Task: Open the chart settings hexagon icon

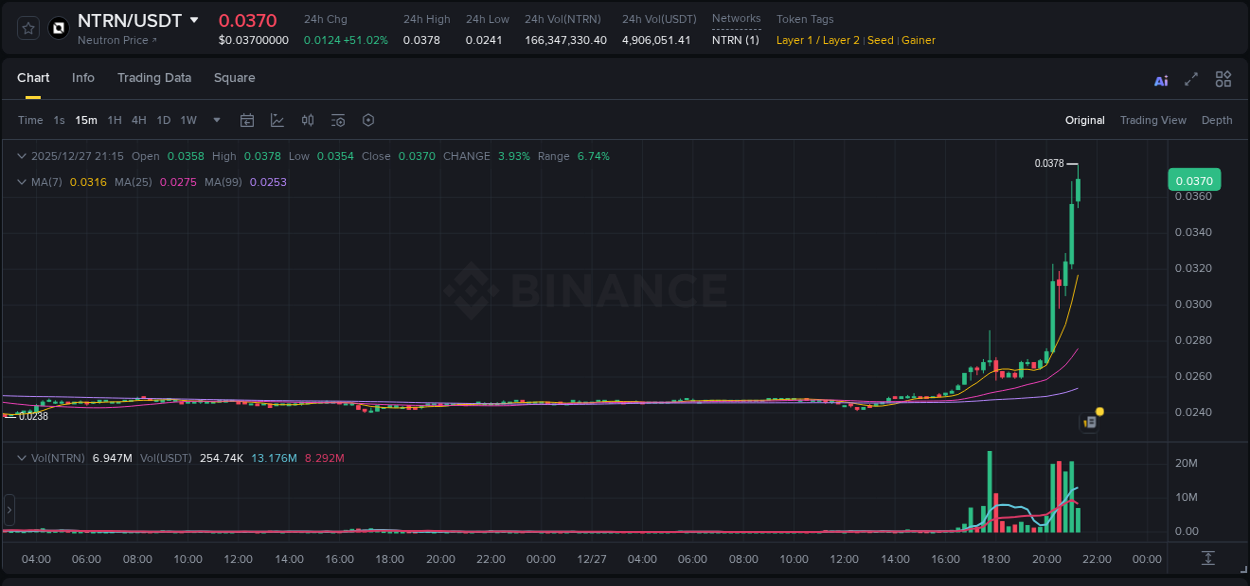Action: [x=368, y=120]
